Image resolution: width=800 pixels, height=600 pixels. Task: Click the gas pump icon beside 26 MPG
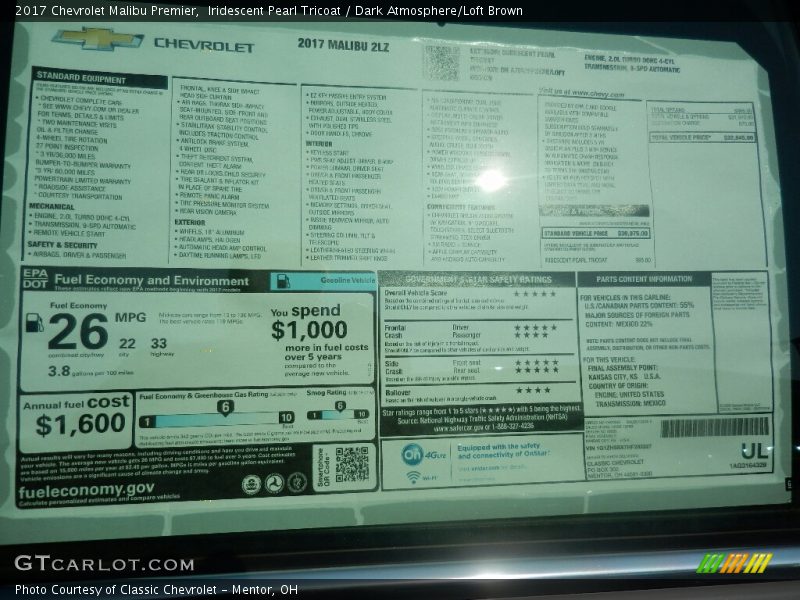34,322
